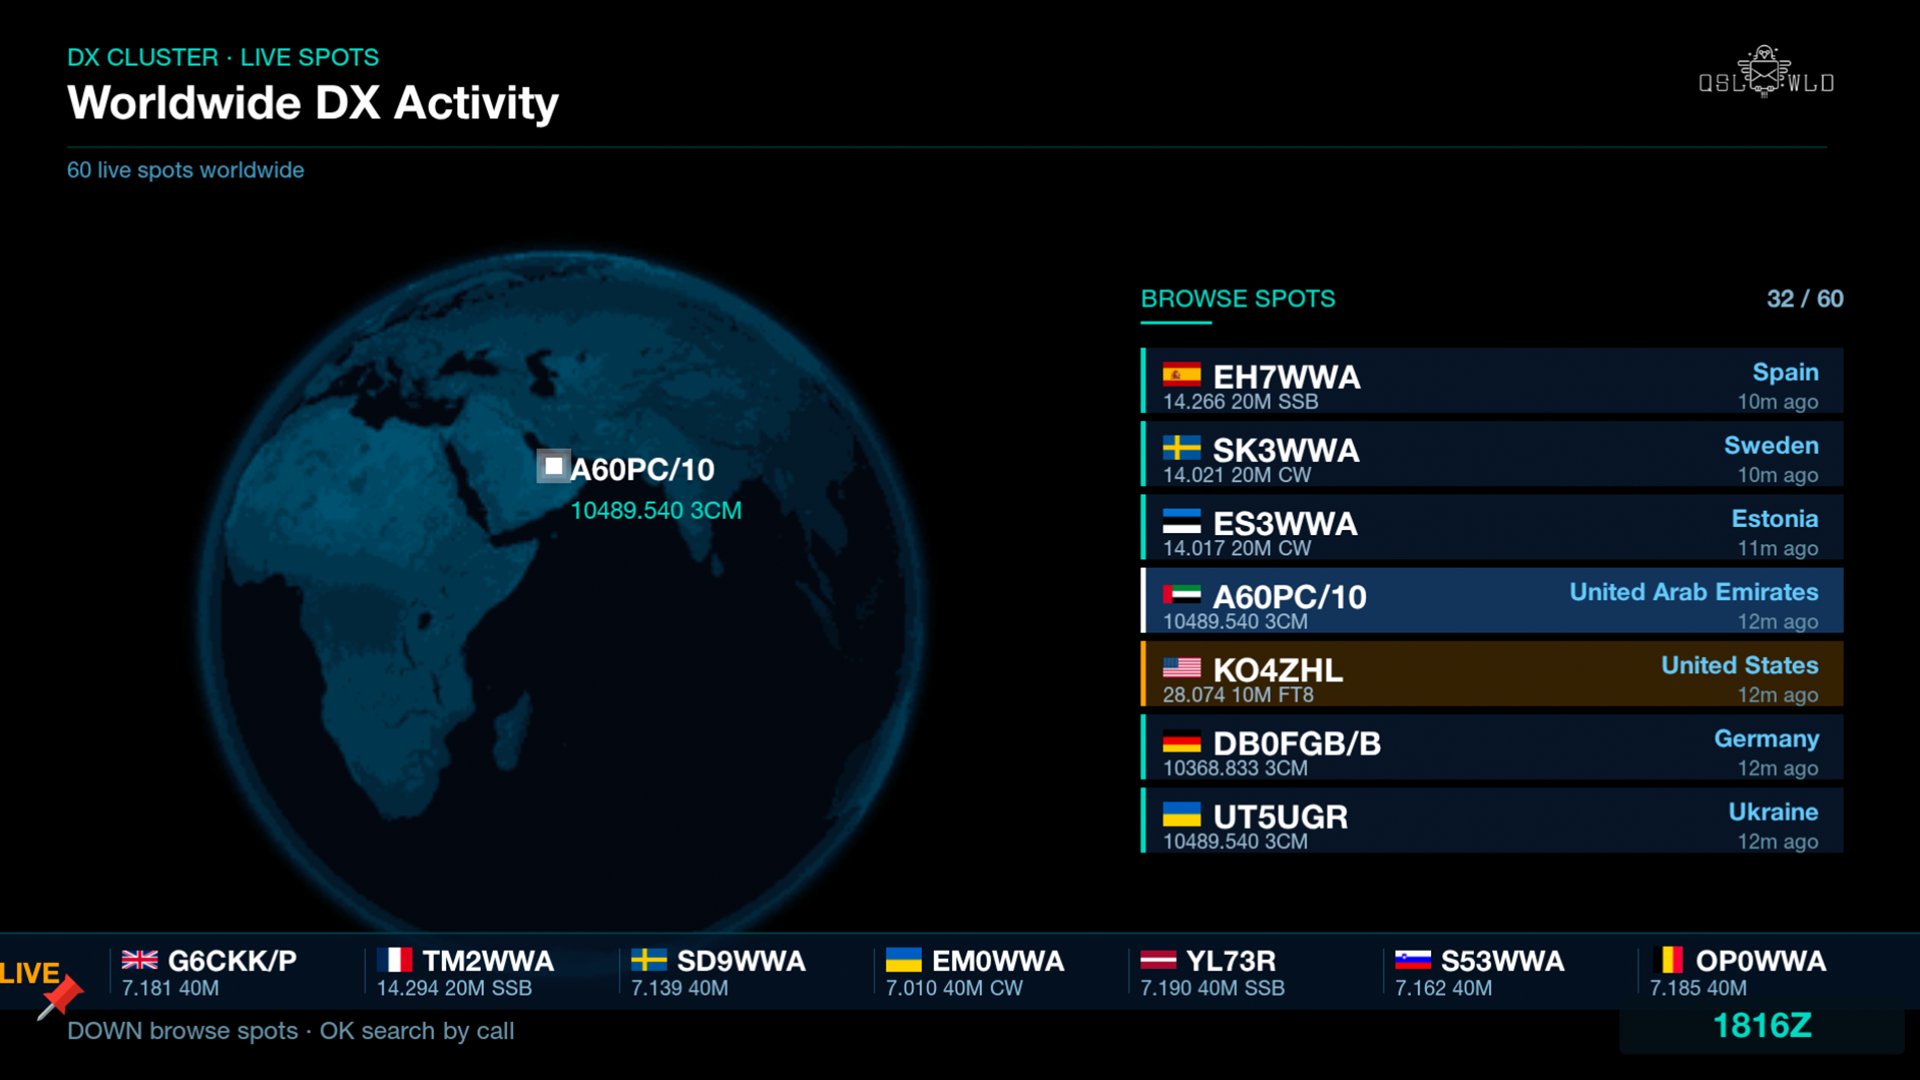Click the DX CLUSTER · LIVE SPOTS header

(x=223, y=57)
